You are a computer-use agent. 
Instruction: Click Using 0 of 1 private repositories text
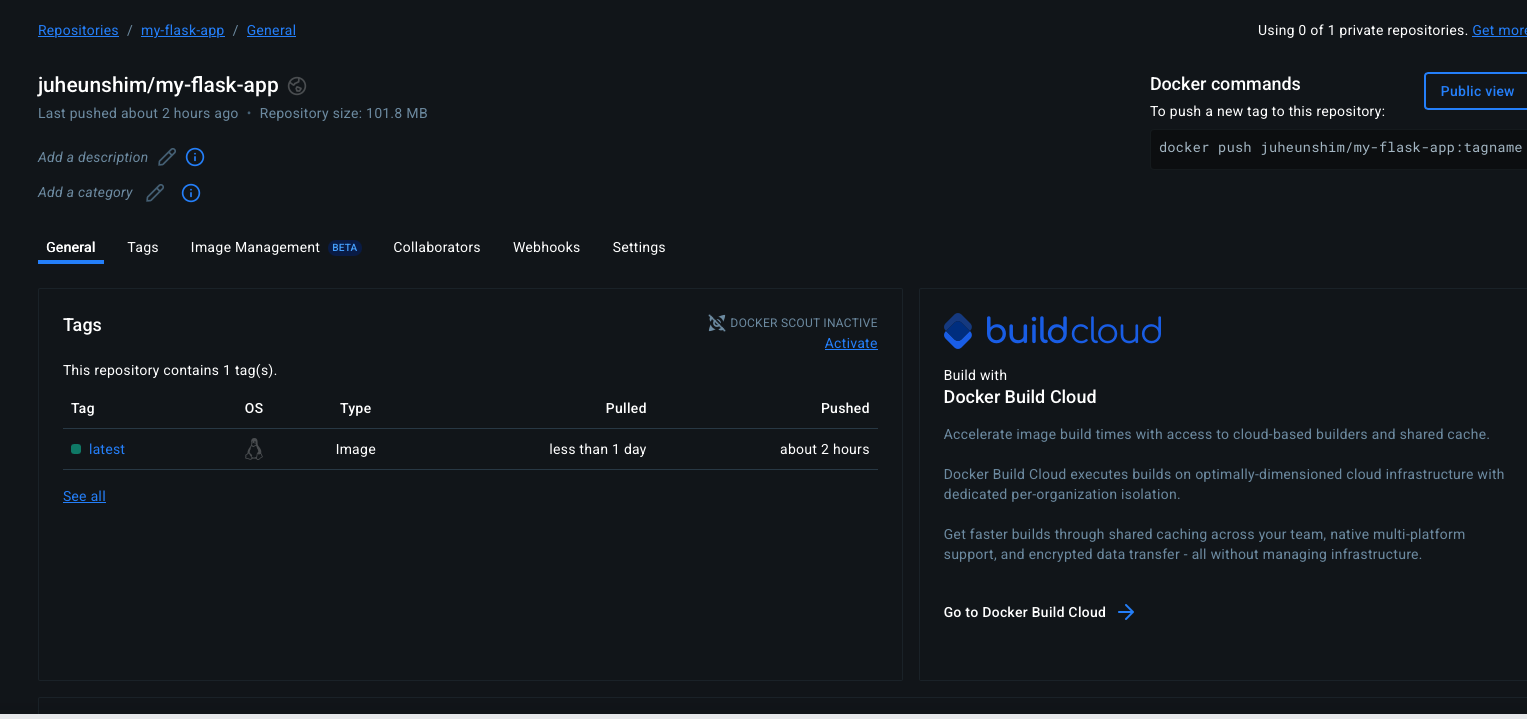coord(1362,30)
